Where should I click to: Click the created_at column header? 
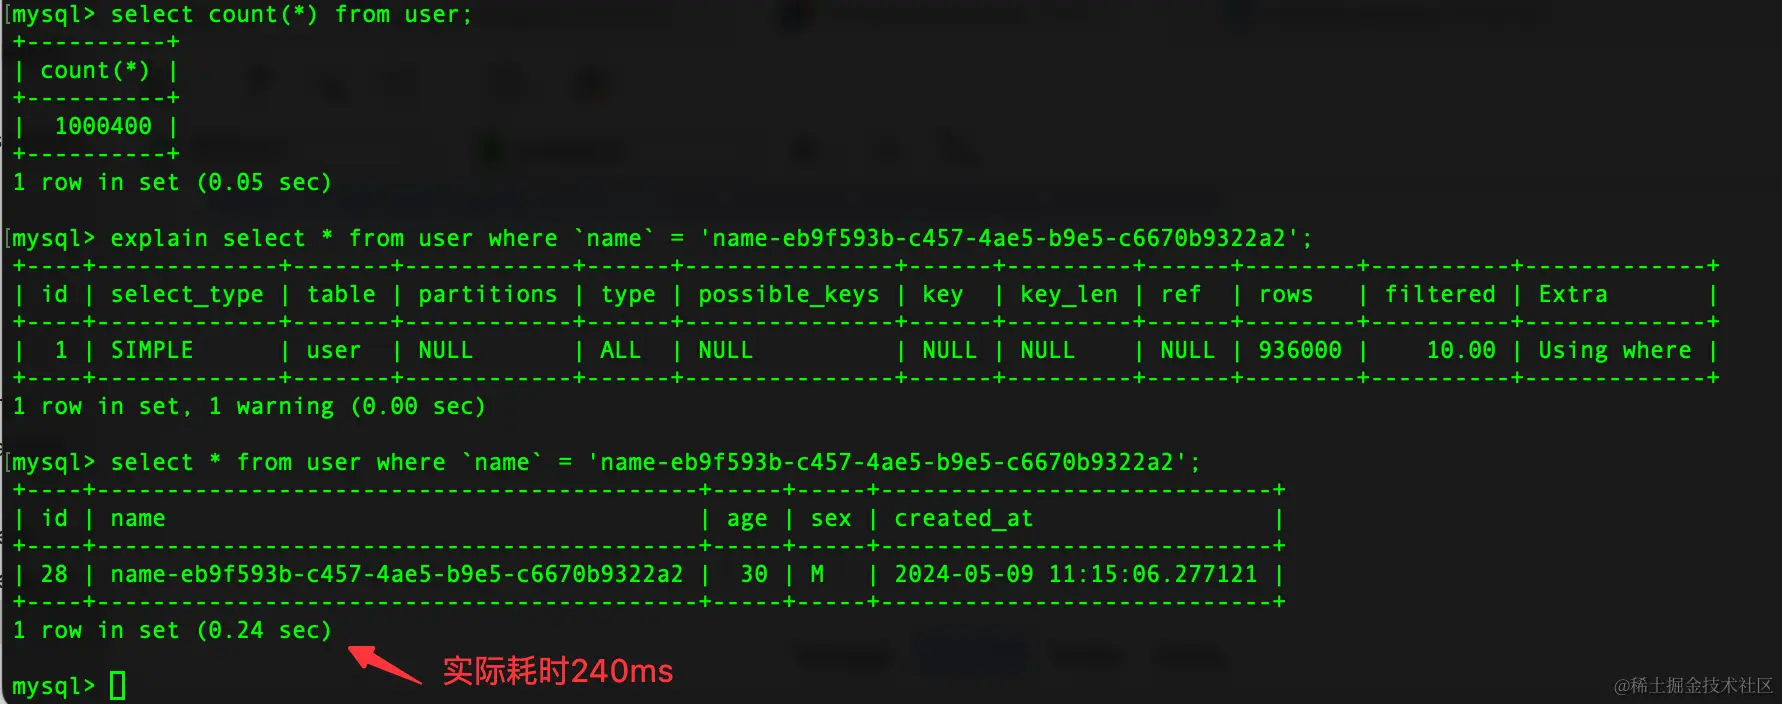coord(963,519)
